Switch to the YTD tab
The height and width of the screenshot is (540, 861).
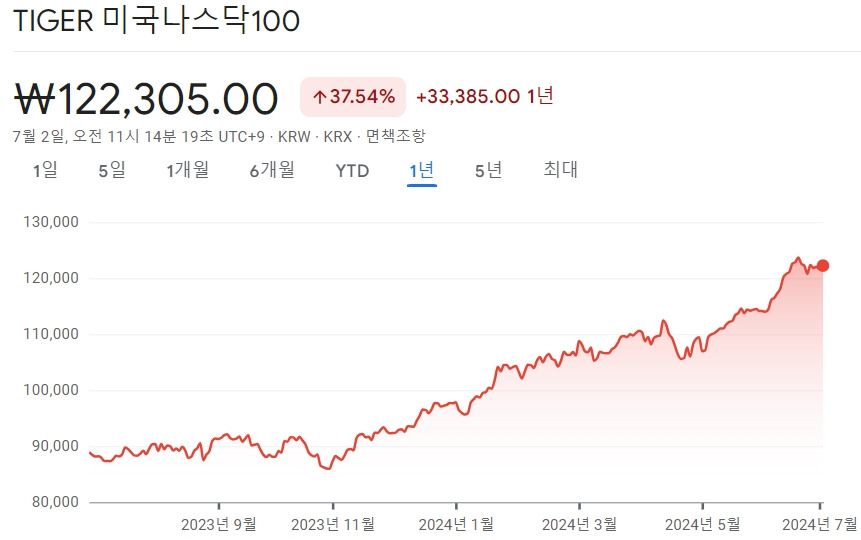click(353, 171)
